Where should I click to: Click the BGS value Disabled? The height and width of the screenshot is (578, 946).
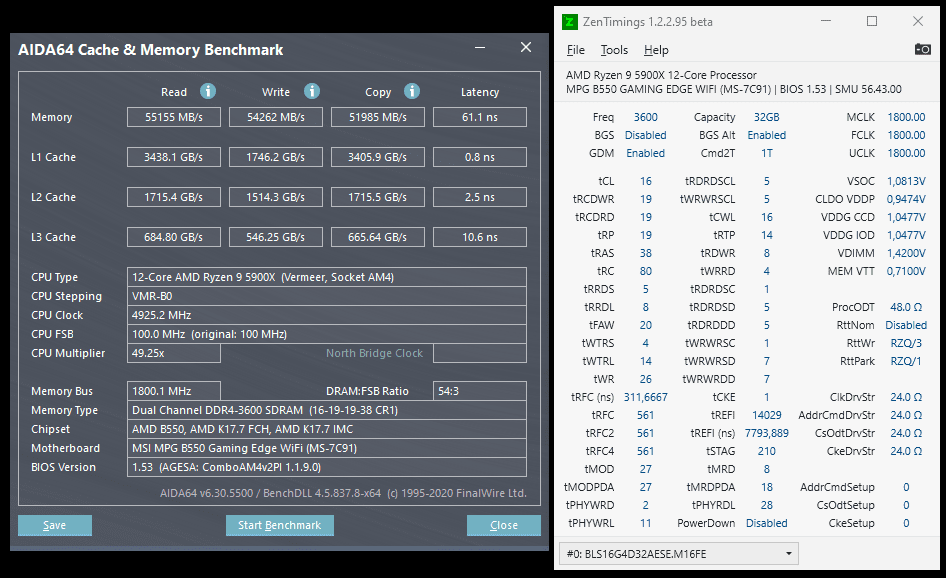tap(646, 135)
